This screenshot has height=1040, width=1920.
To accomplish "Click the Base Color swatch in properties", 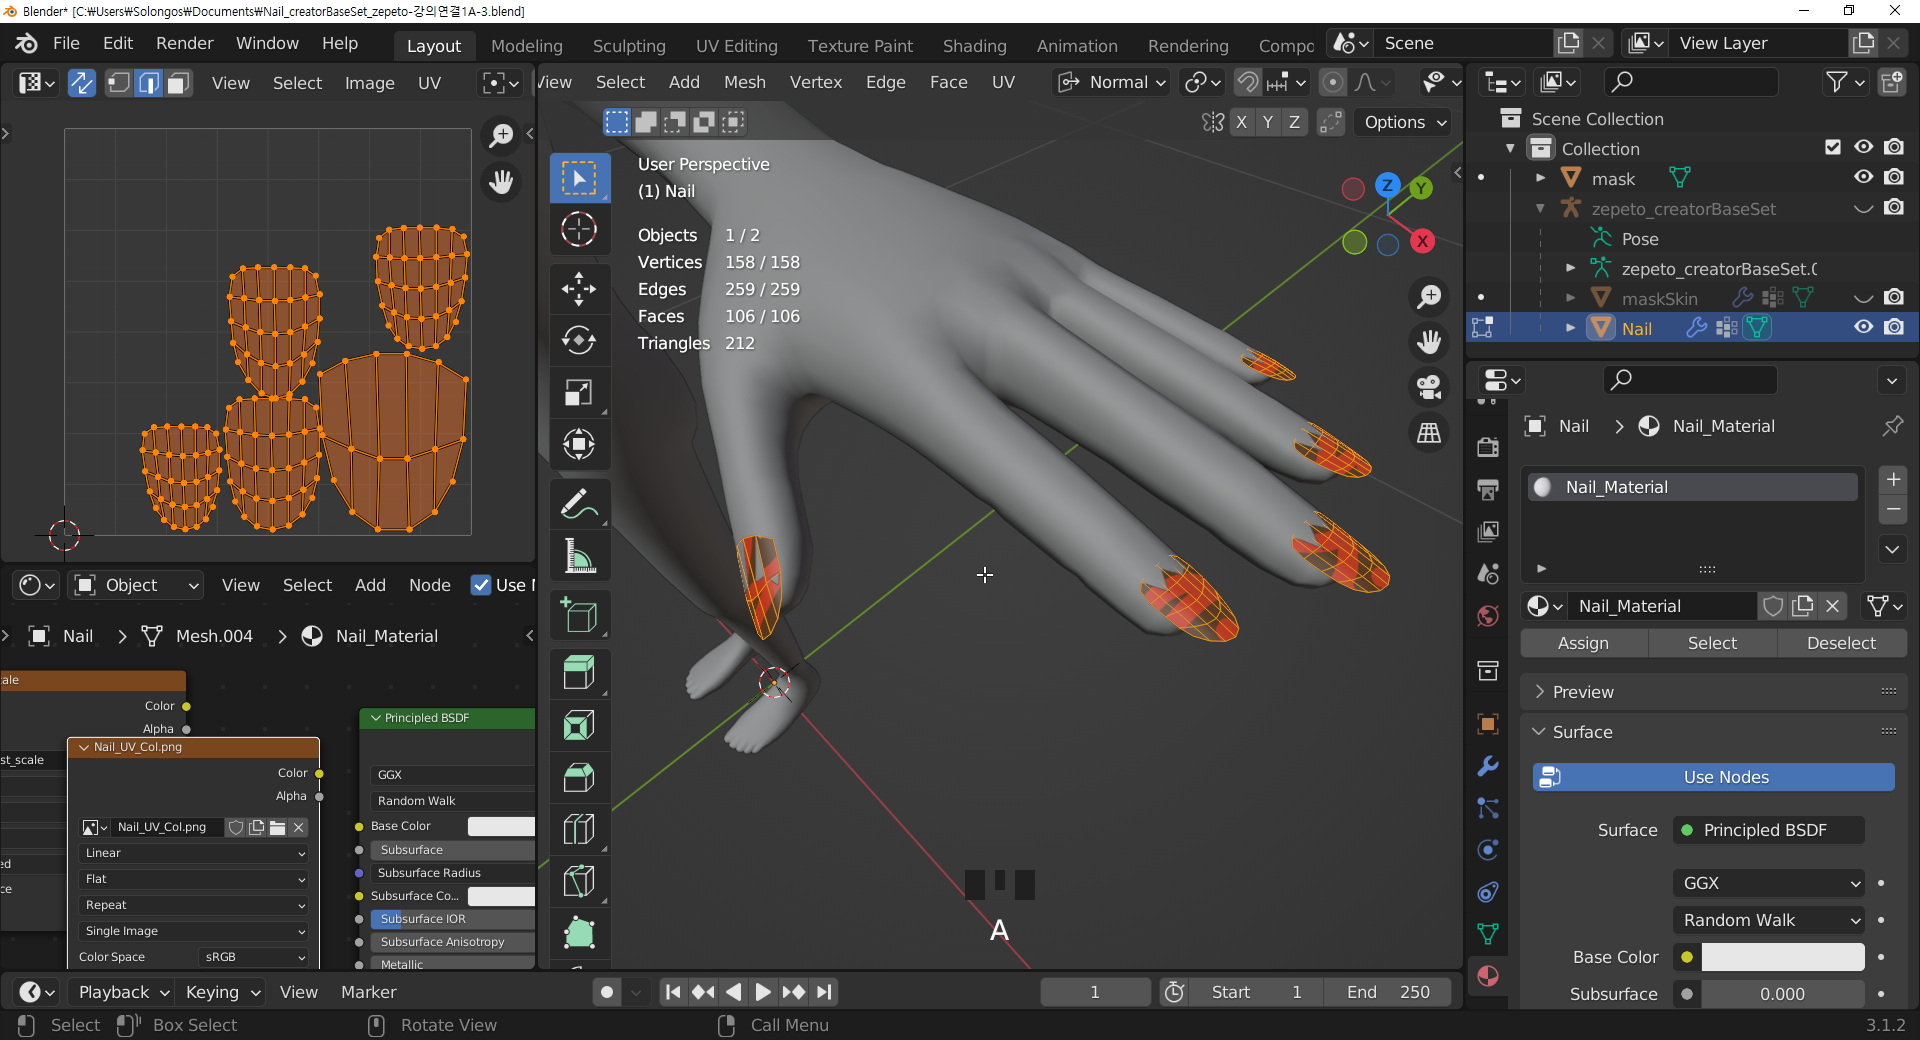I will click(x=1783, y=957).
